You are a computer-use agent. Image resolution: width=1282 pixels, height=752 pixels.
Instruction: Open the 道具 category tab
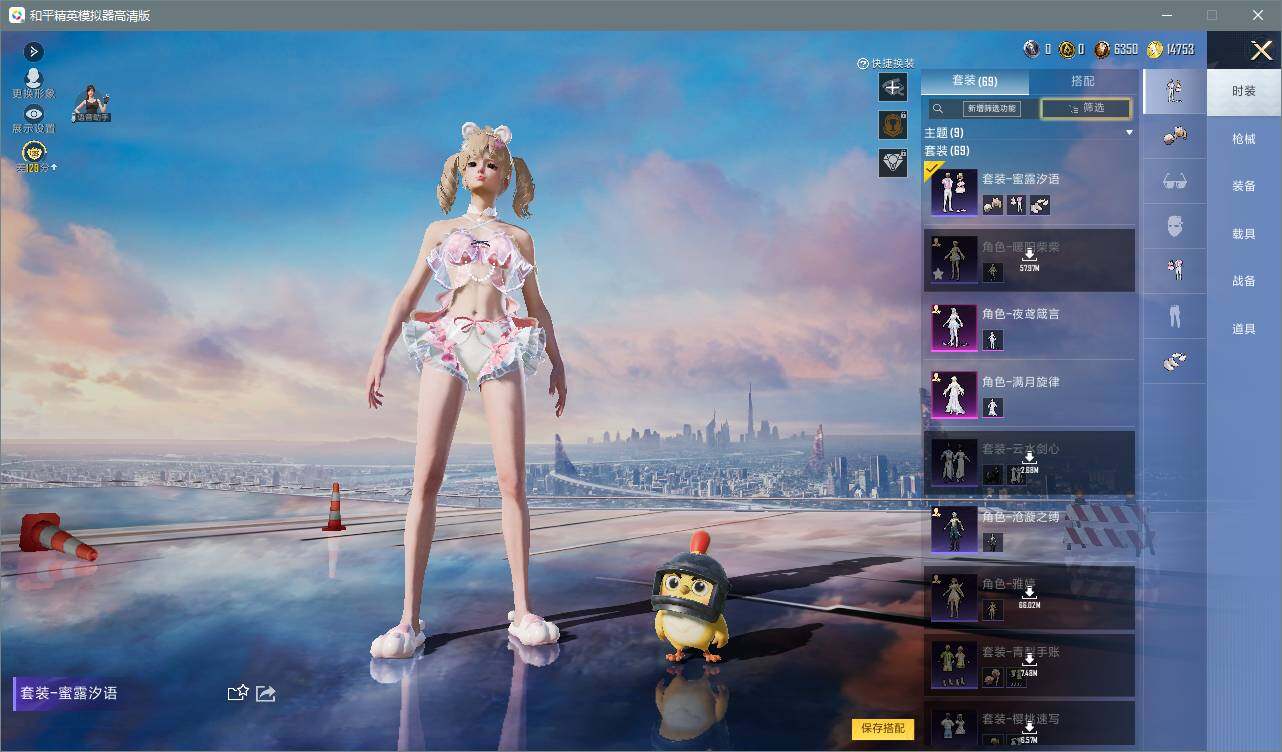point(1244,329)
